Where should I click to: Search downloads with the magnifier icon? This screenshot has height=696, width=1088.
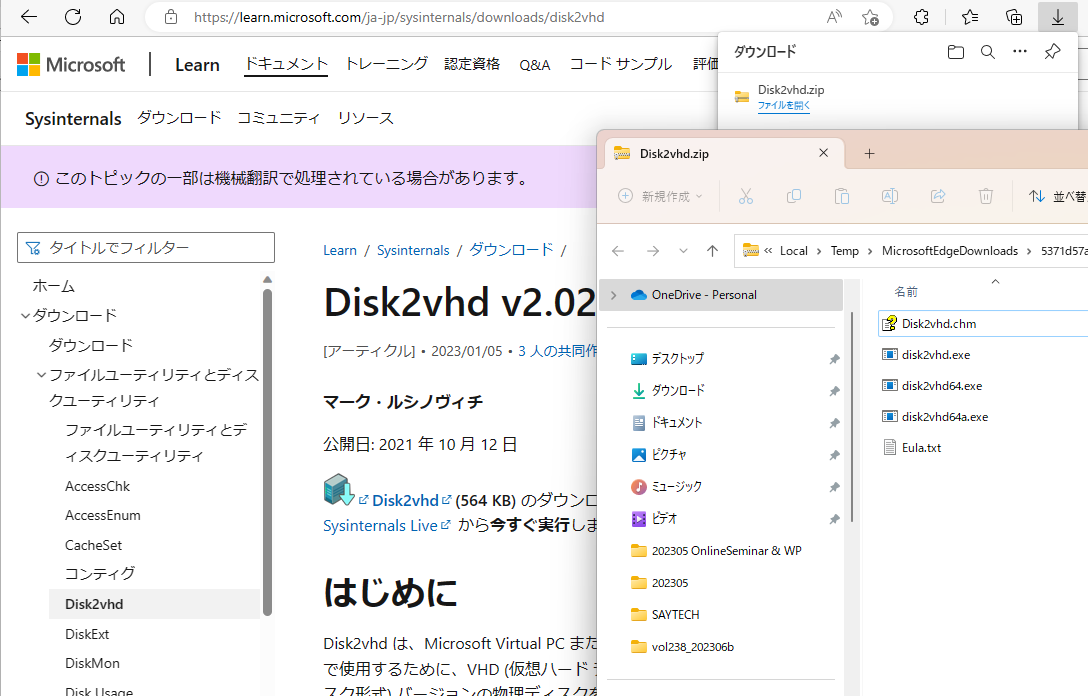point(988,51)
